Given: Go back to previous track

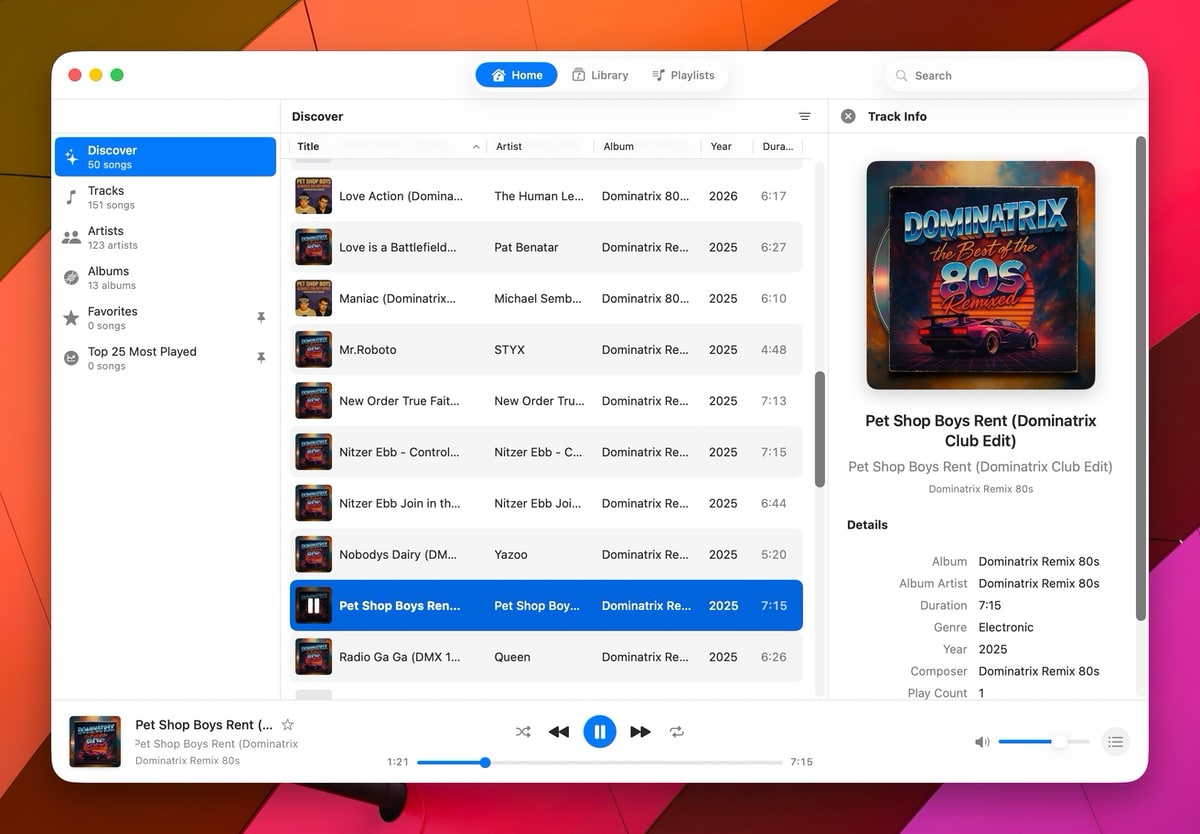Looking at the screenshot, I should (x=559, y=732).
